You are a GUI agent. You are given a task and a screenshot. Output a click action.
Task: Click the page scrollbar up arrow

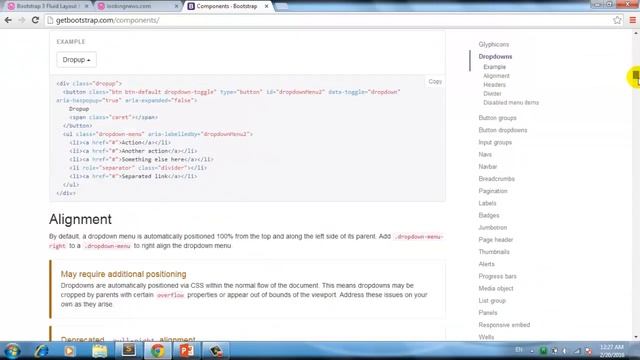[636, 33]
